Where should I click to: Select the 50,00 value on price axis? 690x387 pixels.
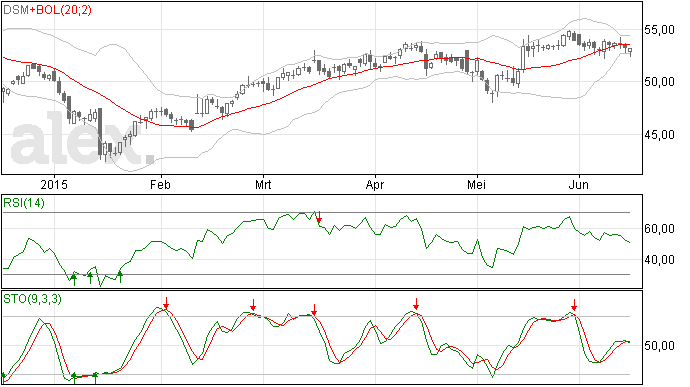(659, 82)
